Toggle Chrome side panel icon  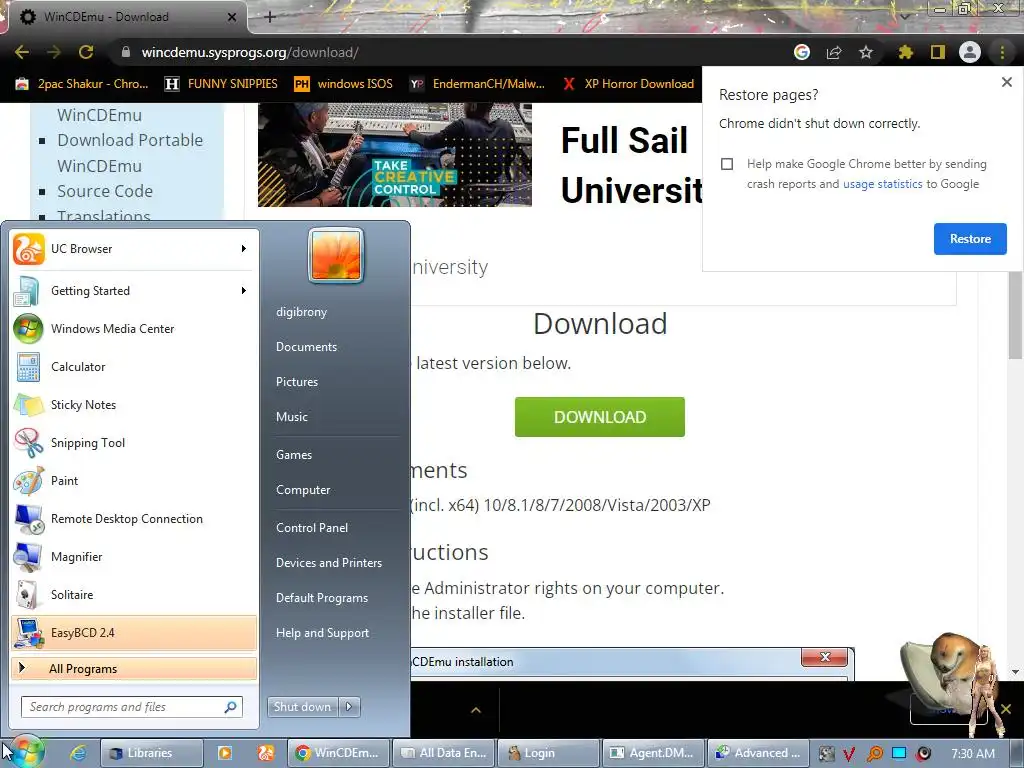point(938,52)
